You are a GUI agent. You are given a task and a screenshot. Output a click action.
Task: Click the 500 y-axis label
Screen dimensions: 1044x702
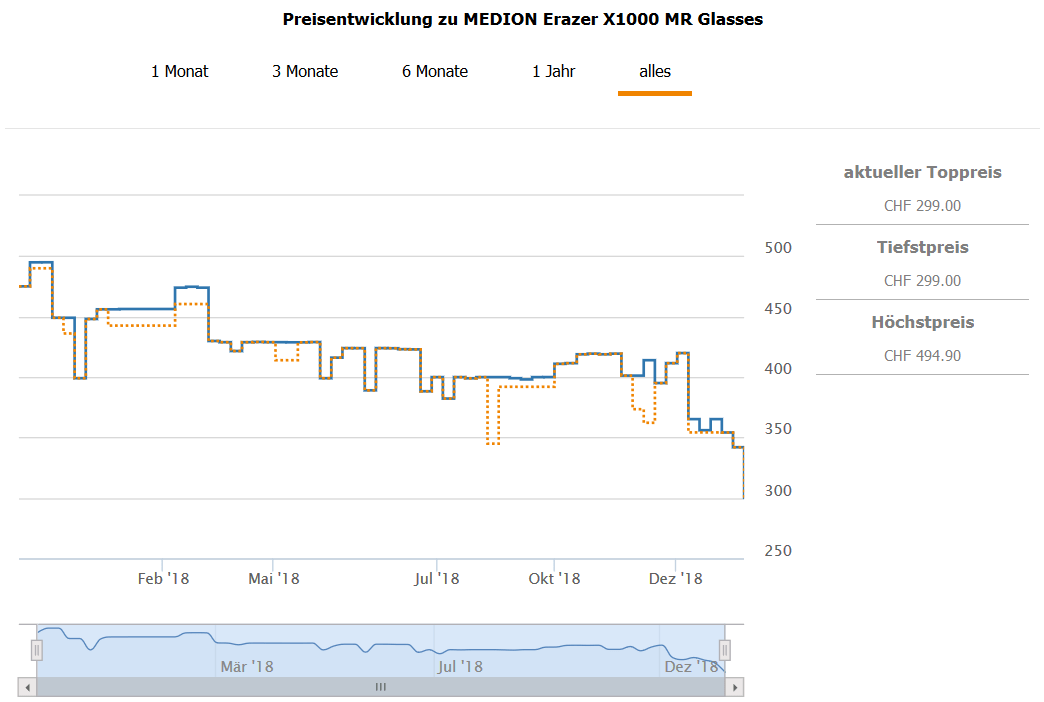[x=777, y=248]
